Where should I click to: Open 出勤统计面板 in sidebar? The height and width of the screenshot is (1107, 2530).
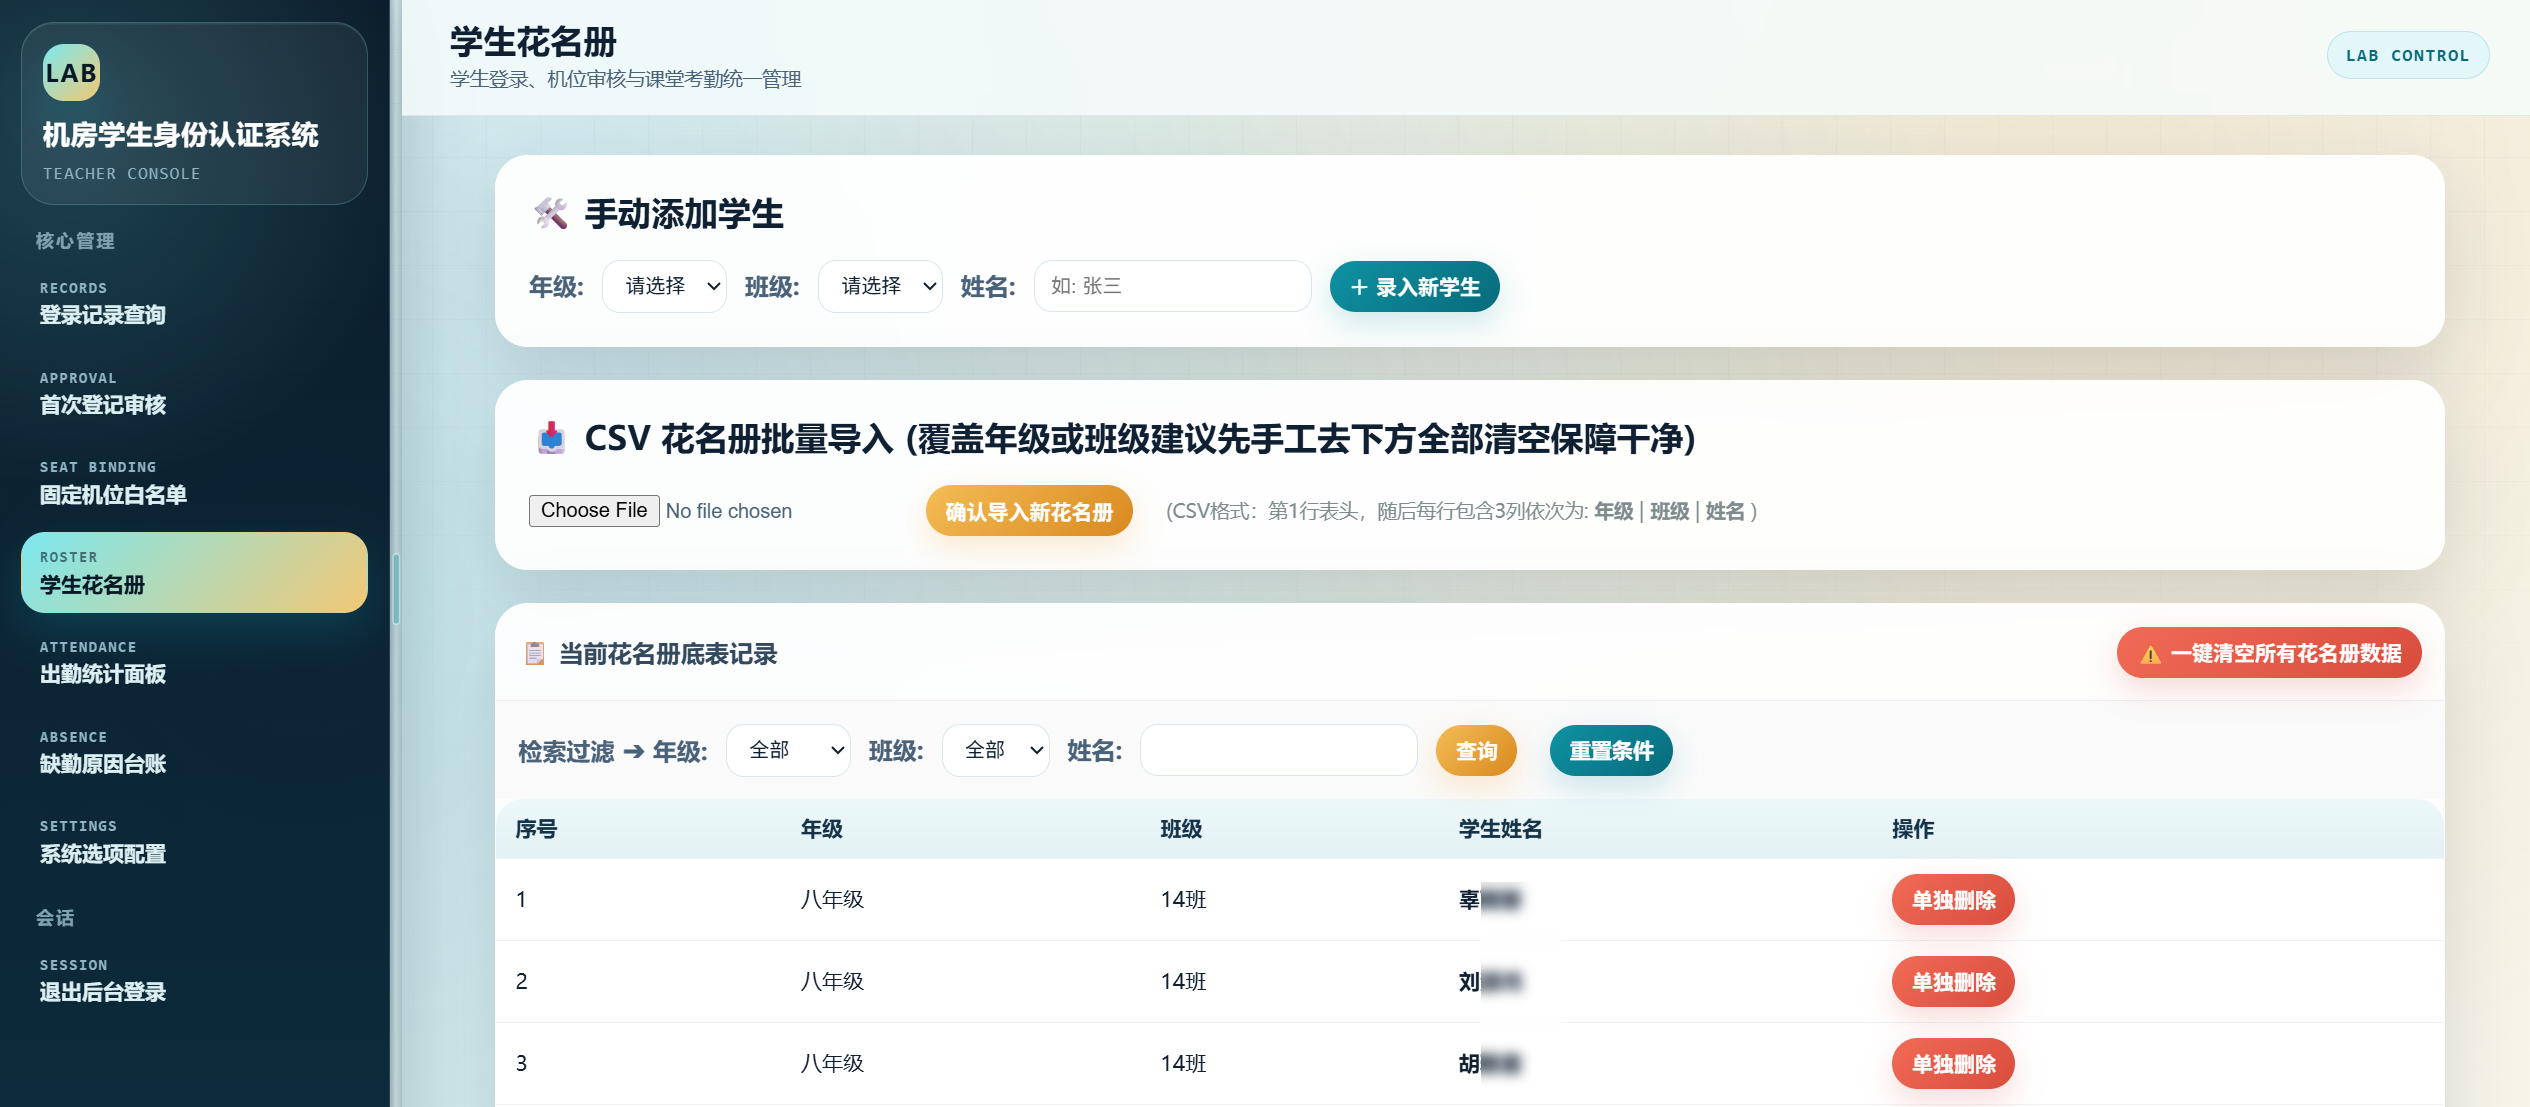coord(194,662)
